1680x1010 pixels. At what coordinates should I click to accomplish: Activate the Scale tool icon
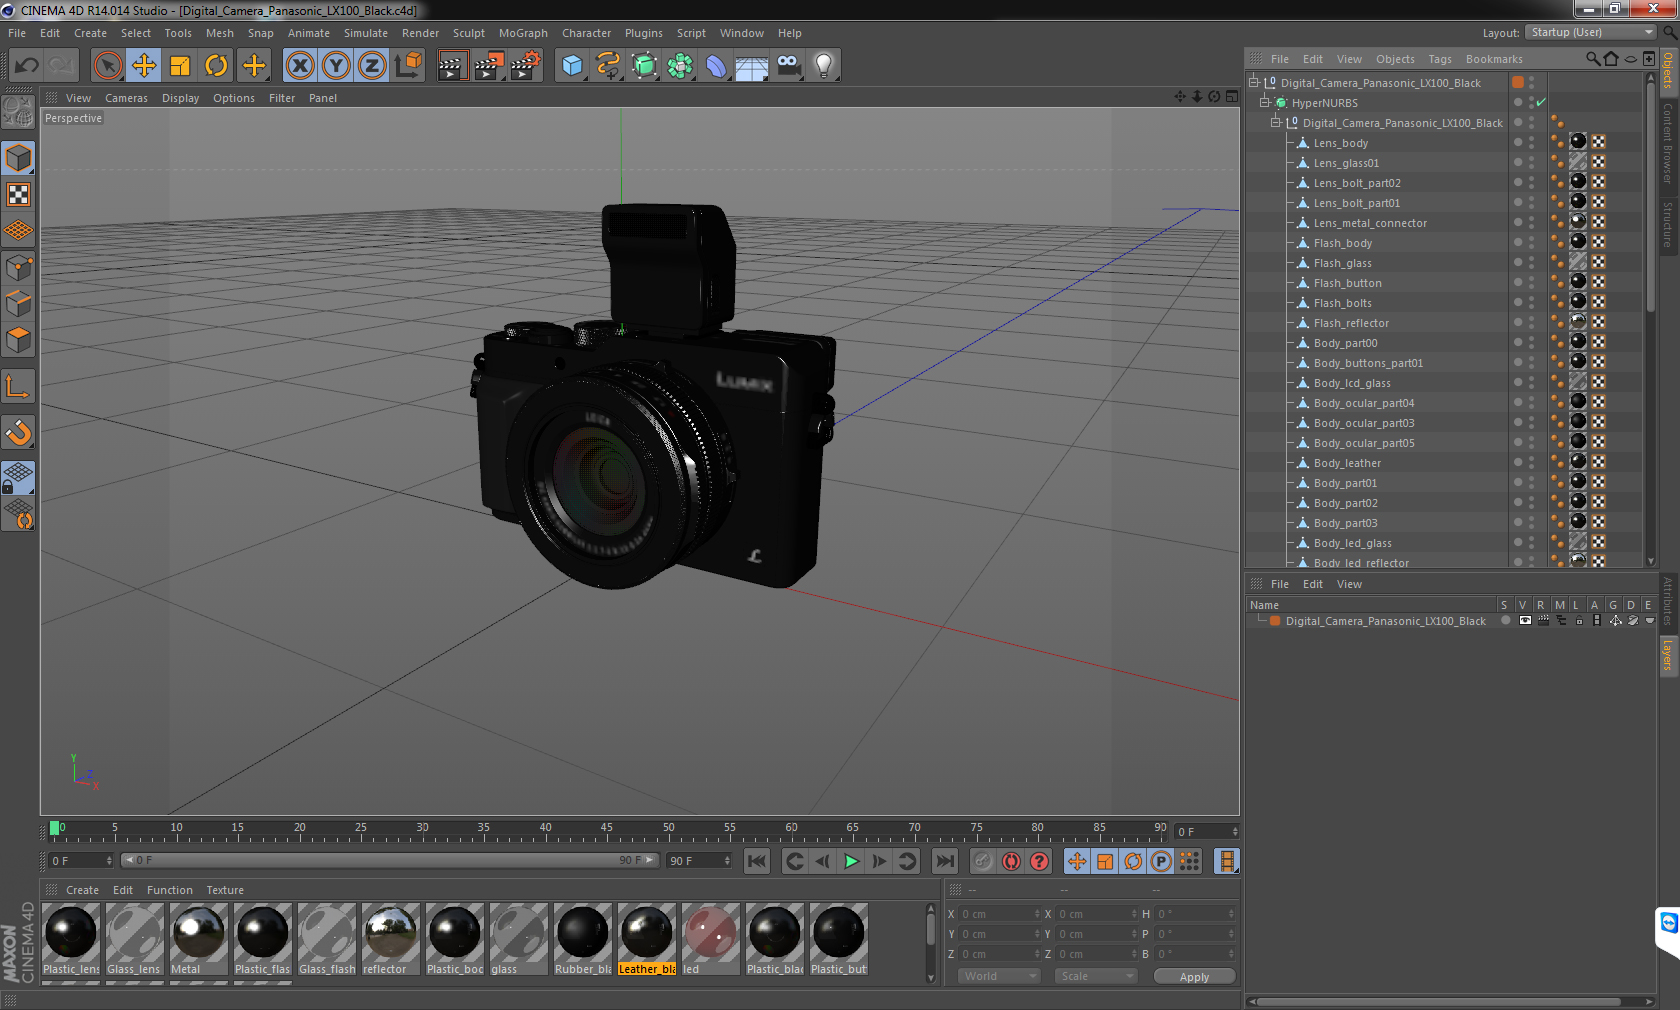[180, 66]
